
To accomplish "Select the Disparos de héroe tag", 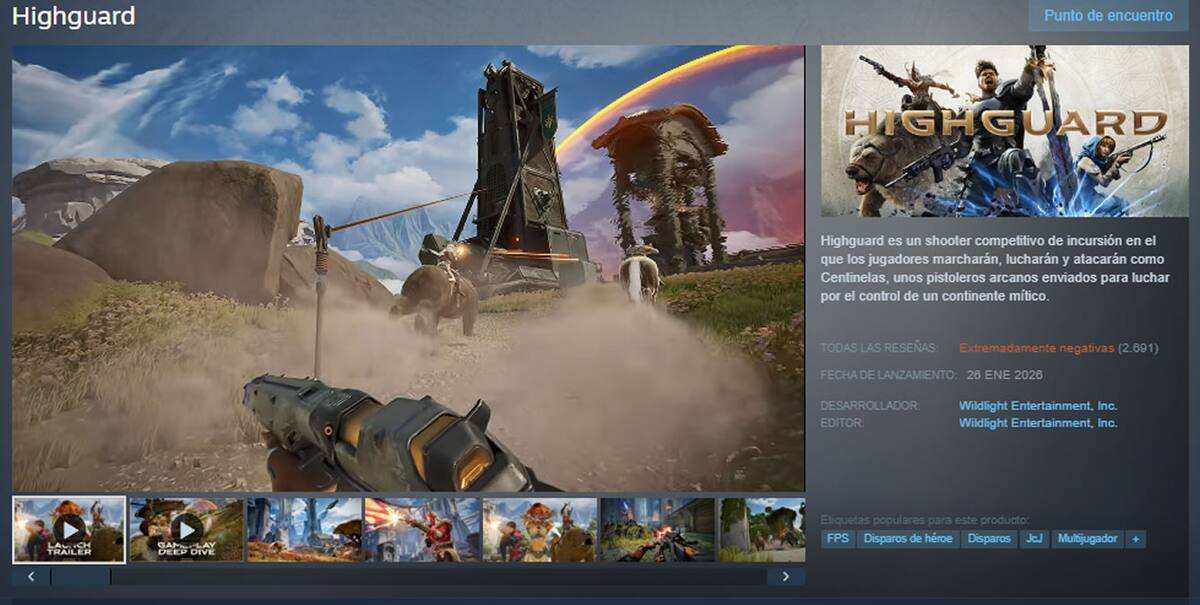I will coord(907,539).
